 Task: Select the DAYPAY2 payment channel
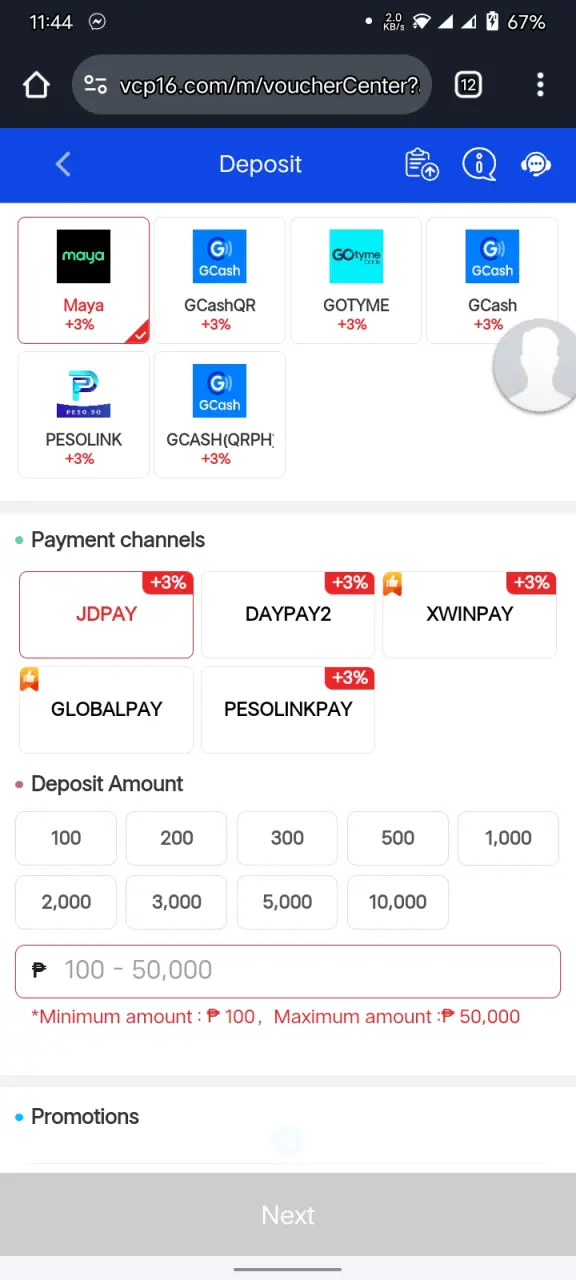pyautogui.click(x=288, y=614)
